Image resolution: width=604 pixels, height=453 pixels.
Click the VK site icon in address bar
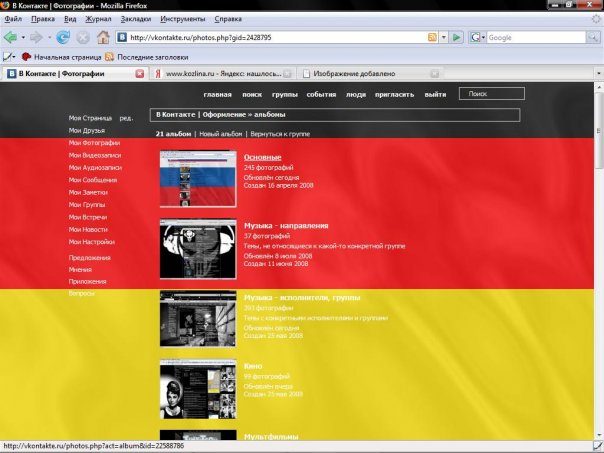point(122,37)
